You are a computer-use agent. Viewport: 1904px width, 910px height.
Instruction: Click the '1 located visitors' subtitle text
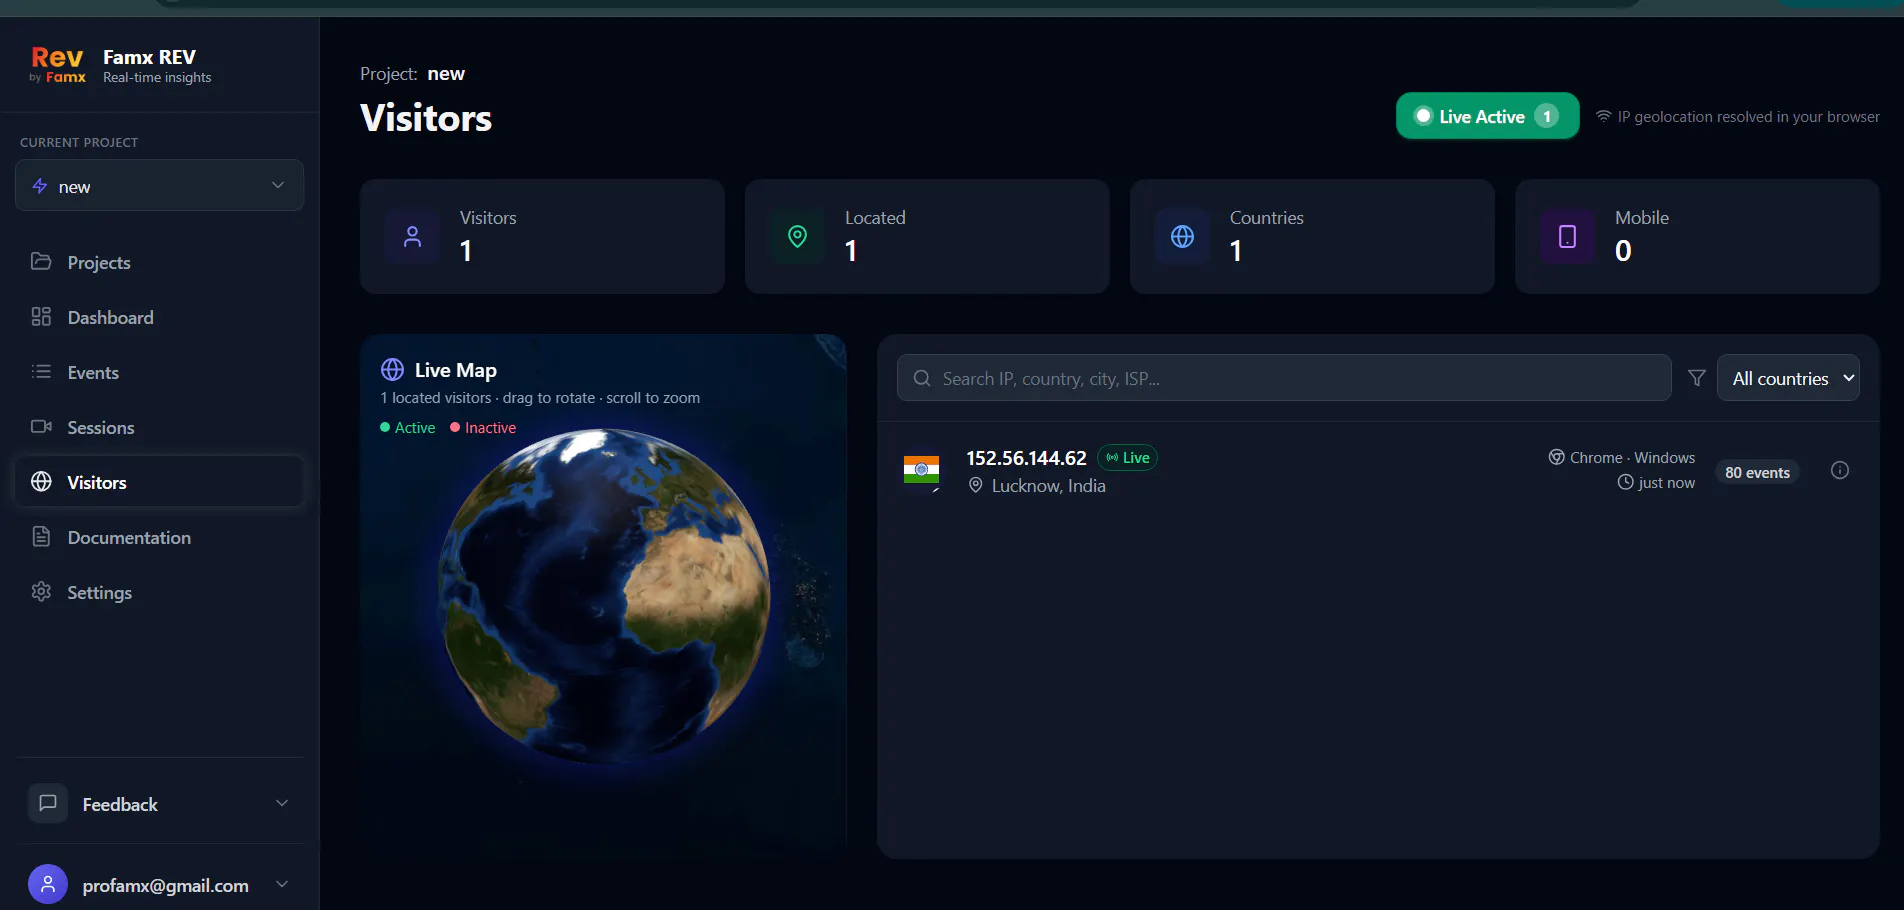pos(435,398)
